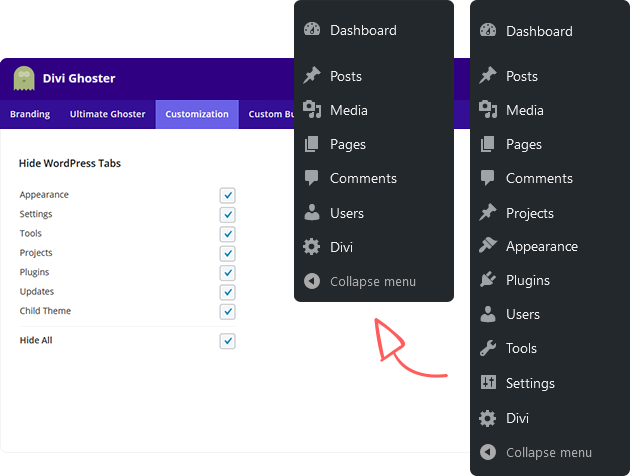630x476 pixels.
Task: Toggle the Child Theme checkbox
Action: (227, 311)
